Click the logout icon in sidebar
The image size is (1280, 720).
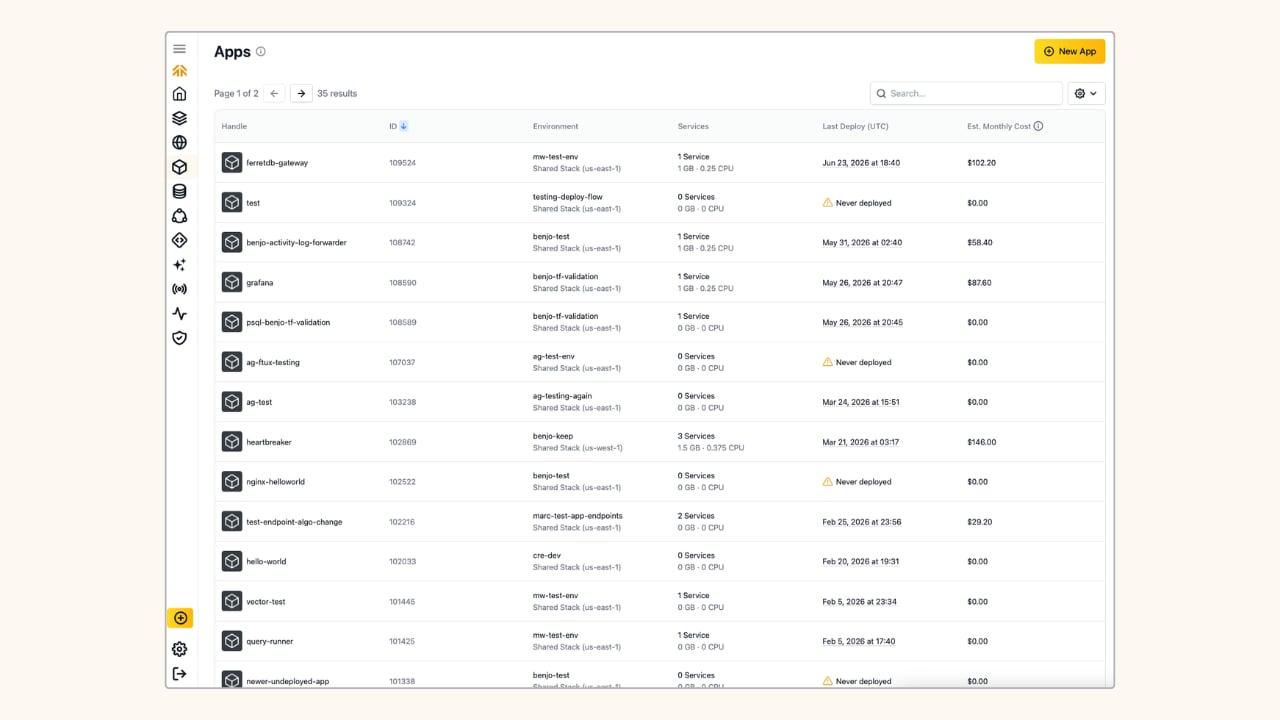(x=179, y=673)
